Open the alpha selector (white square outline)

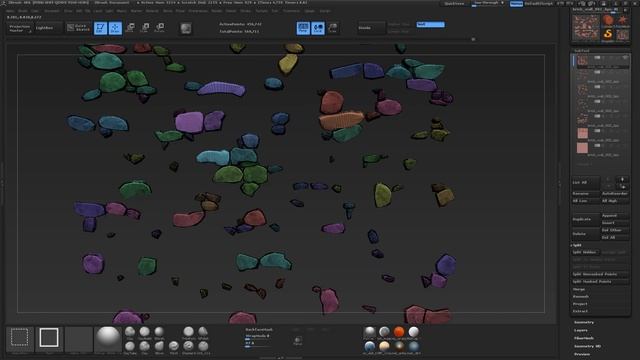pos(49,338)
